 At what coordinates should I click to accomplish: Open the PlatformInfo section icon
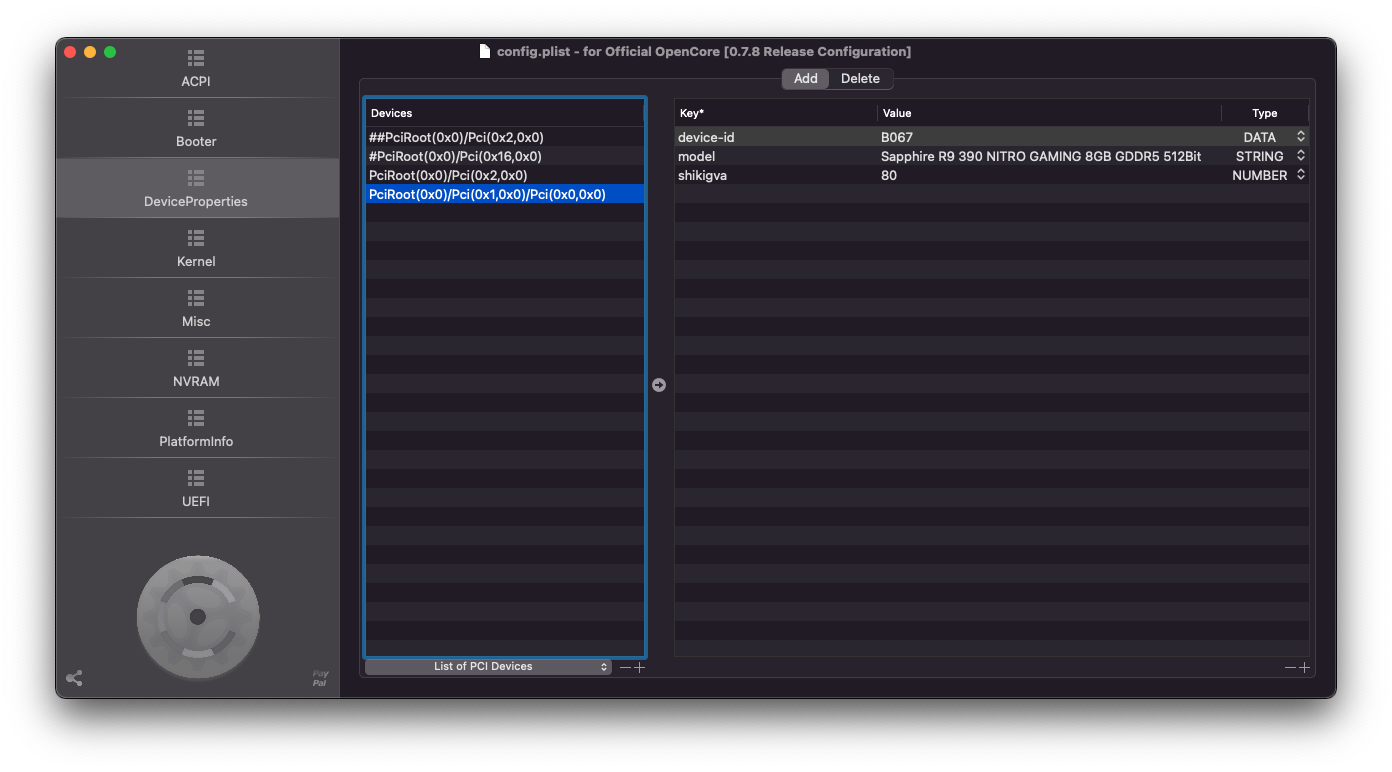(x=196, y=419)
